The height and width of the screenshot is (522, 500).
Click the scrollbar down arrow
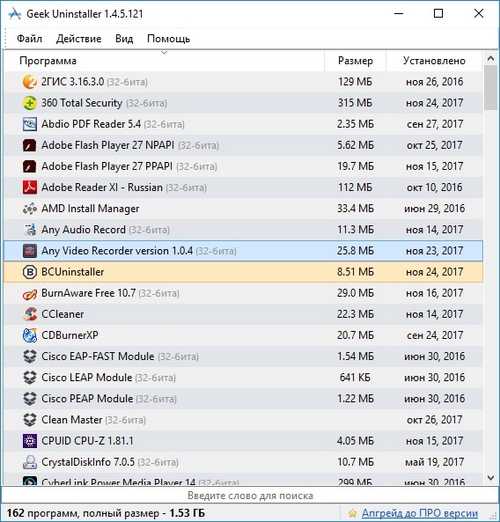click(491, 478)
